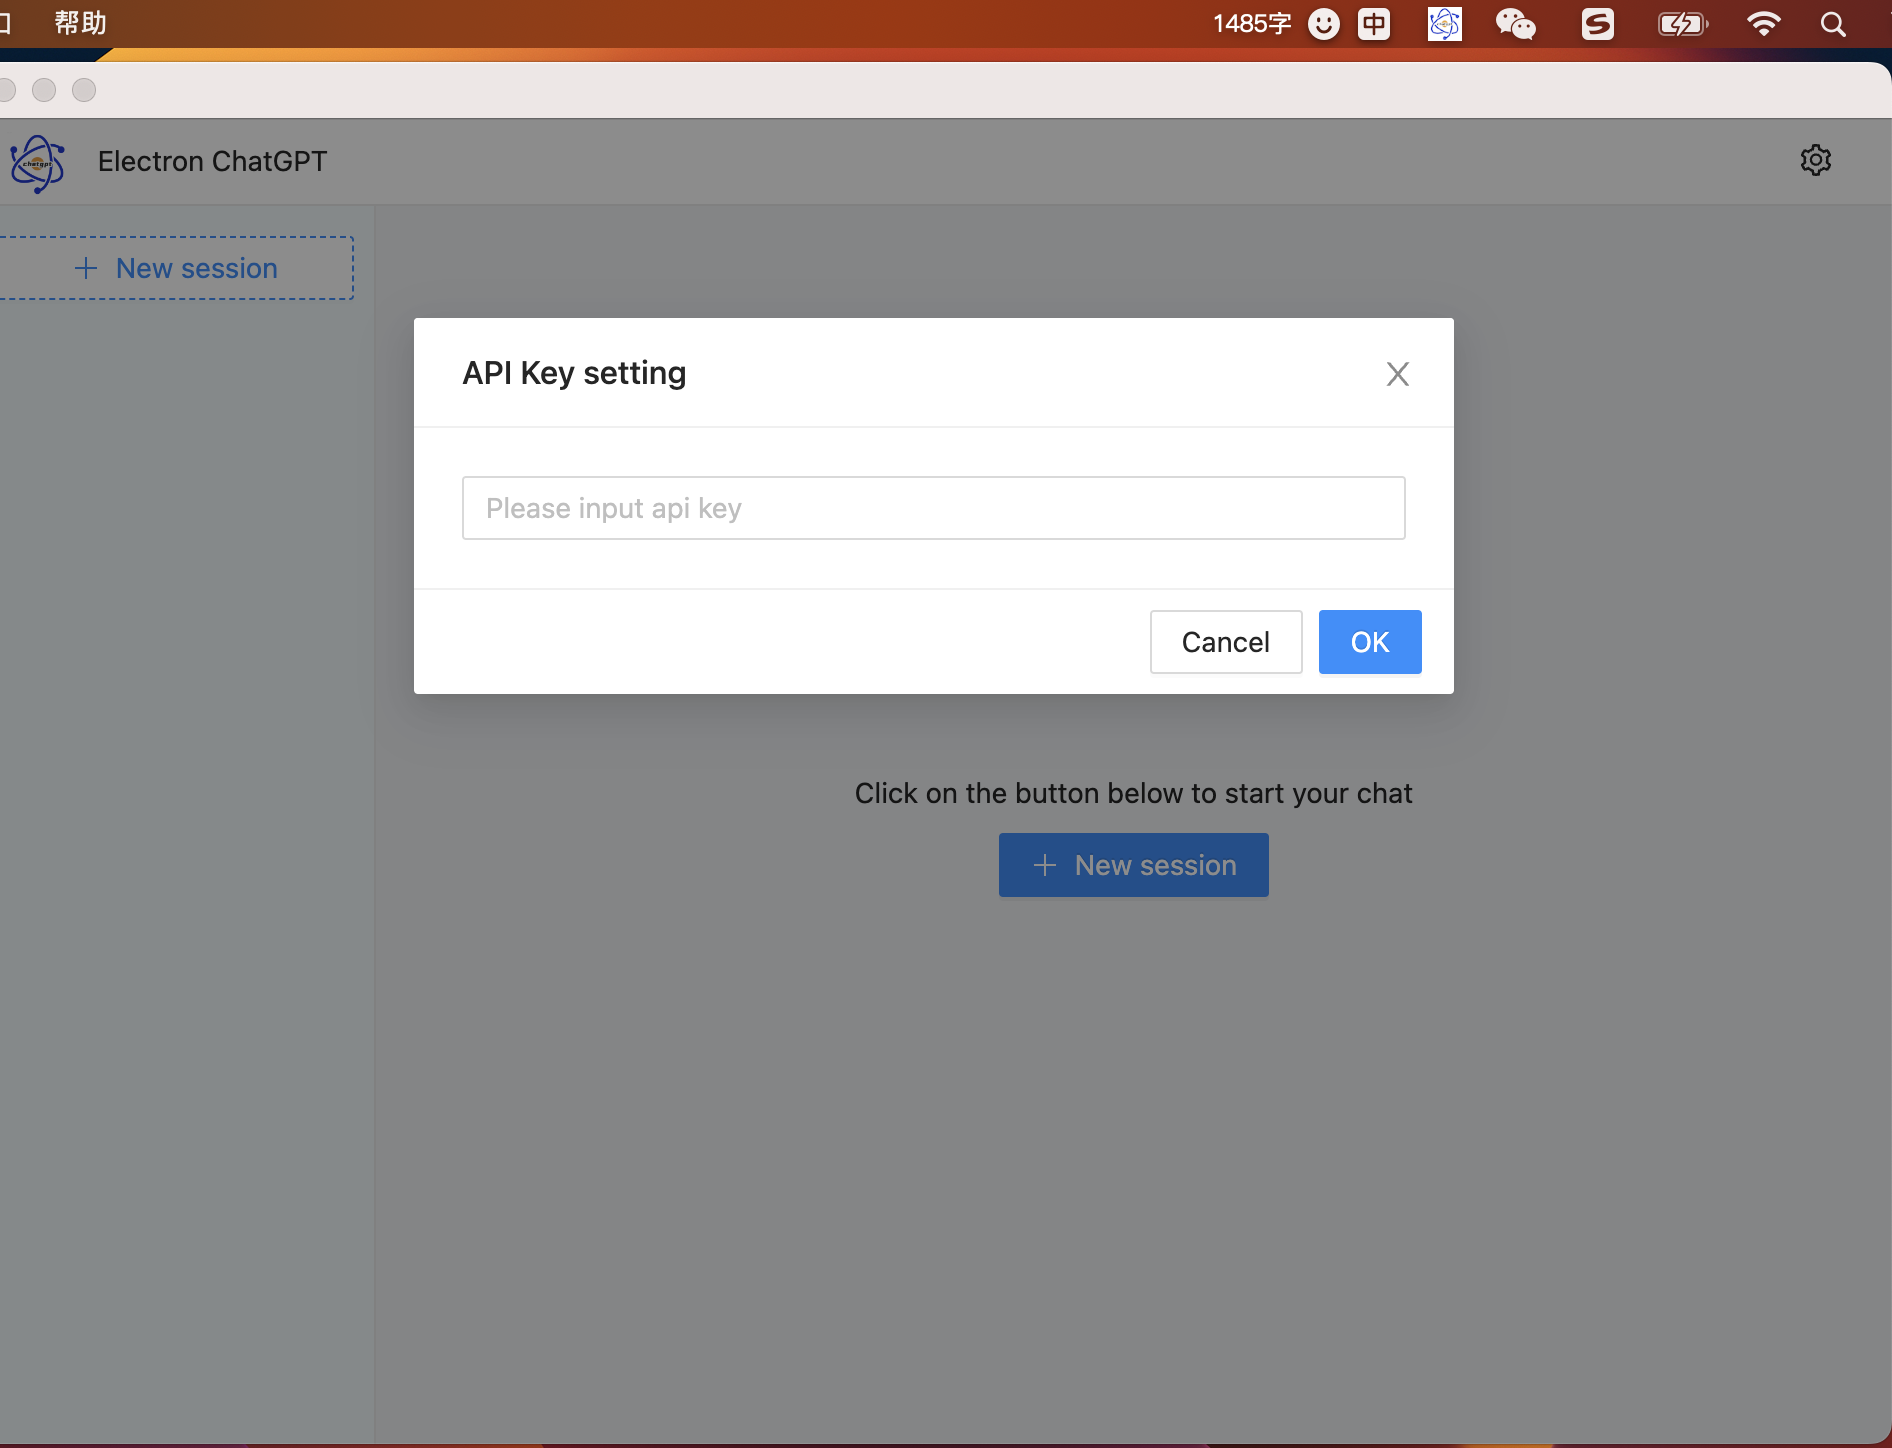Click the 1485字 word count item

click(x=1252, y=24)
